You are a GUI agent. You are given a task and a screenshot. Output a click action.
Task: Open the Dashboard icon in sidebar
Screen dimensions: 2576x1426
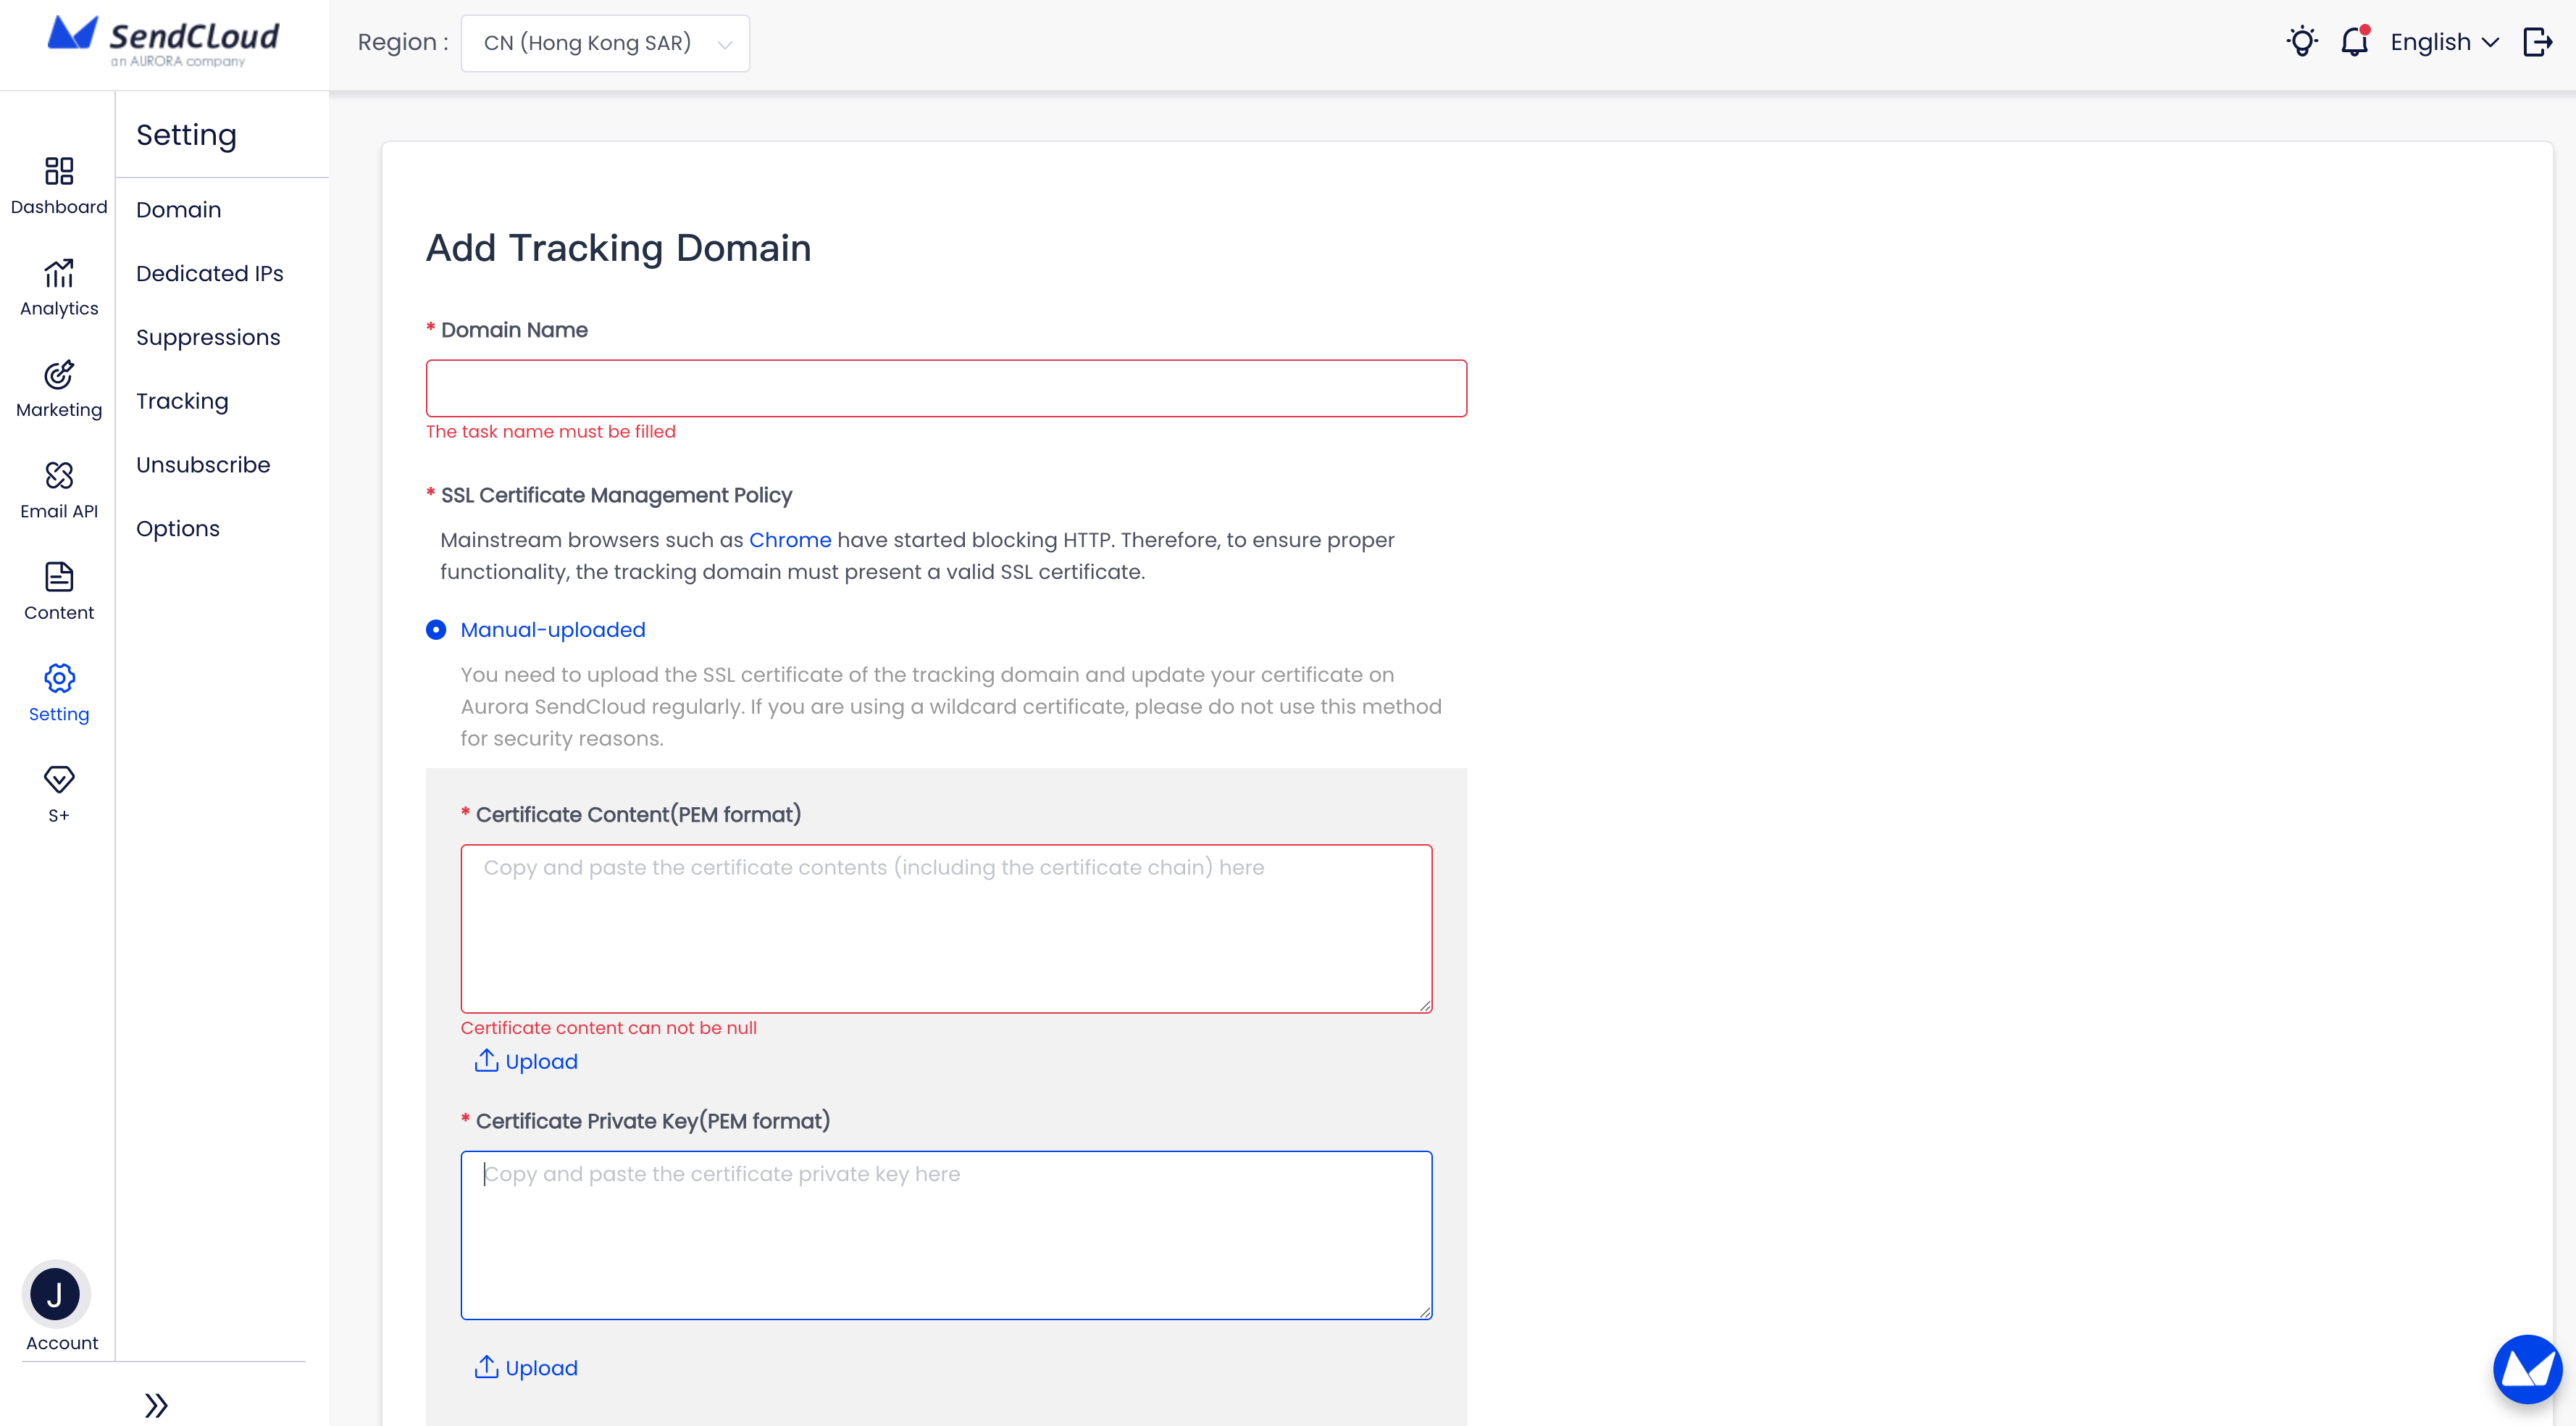(x=59, y=172)
